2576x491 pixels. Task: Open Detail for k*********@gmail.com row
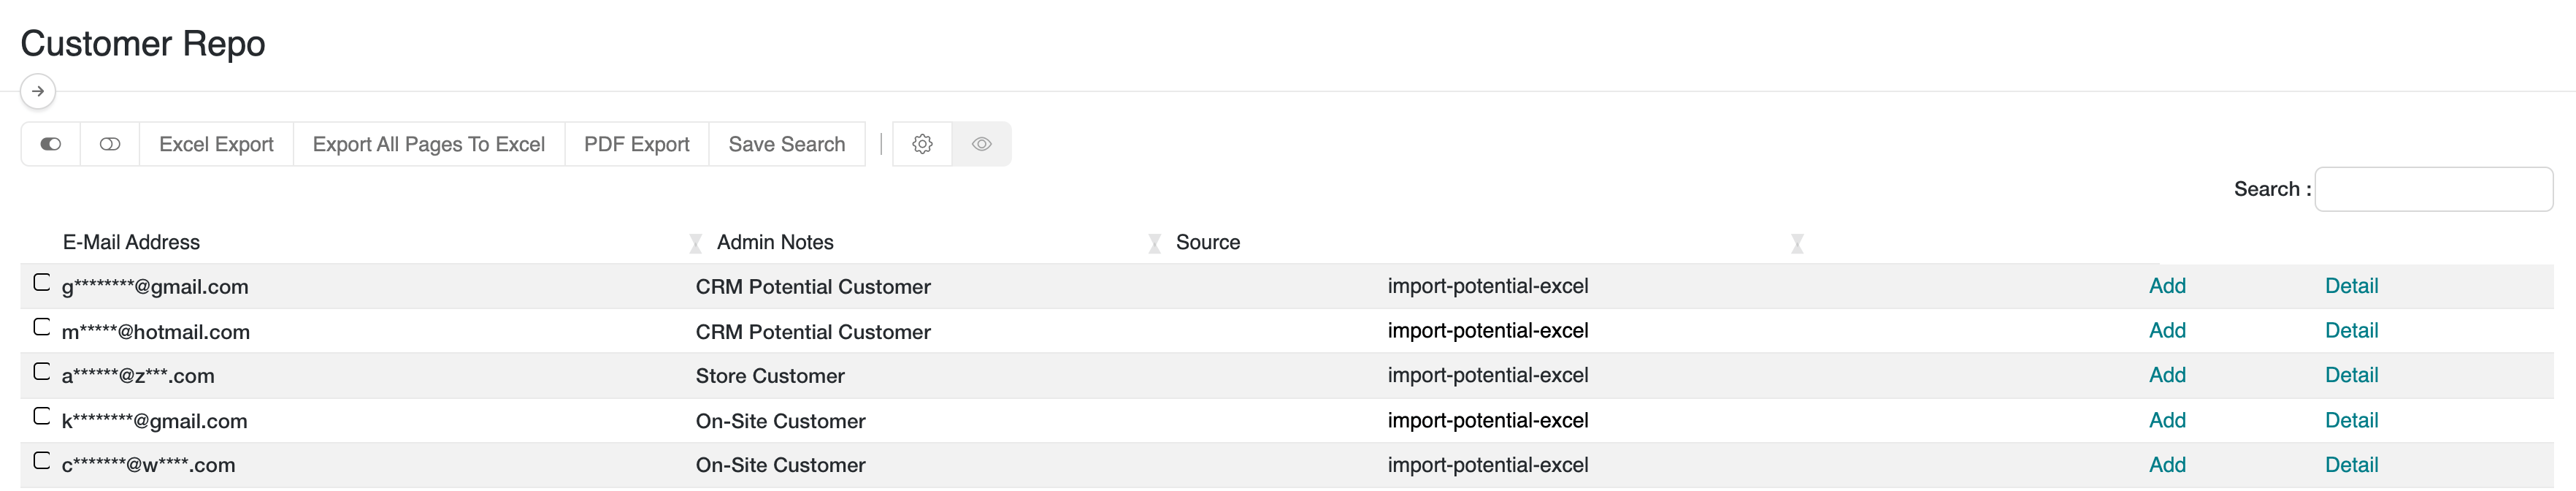pyautogui.click(x=2351, y=420)
